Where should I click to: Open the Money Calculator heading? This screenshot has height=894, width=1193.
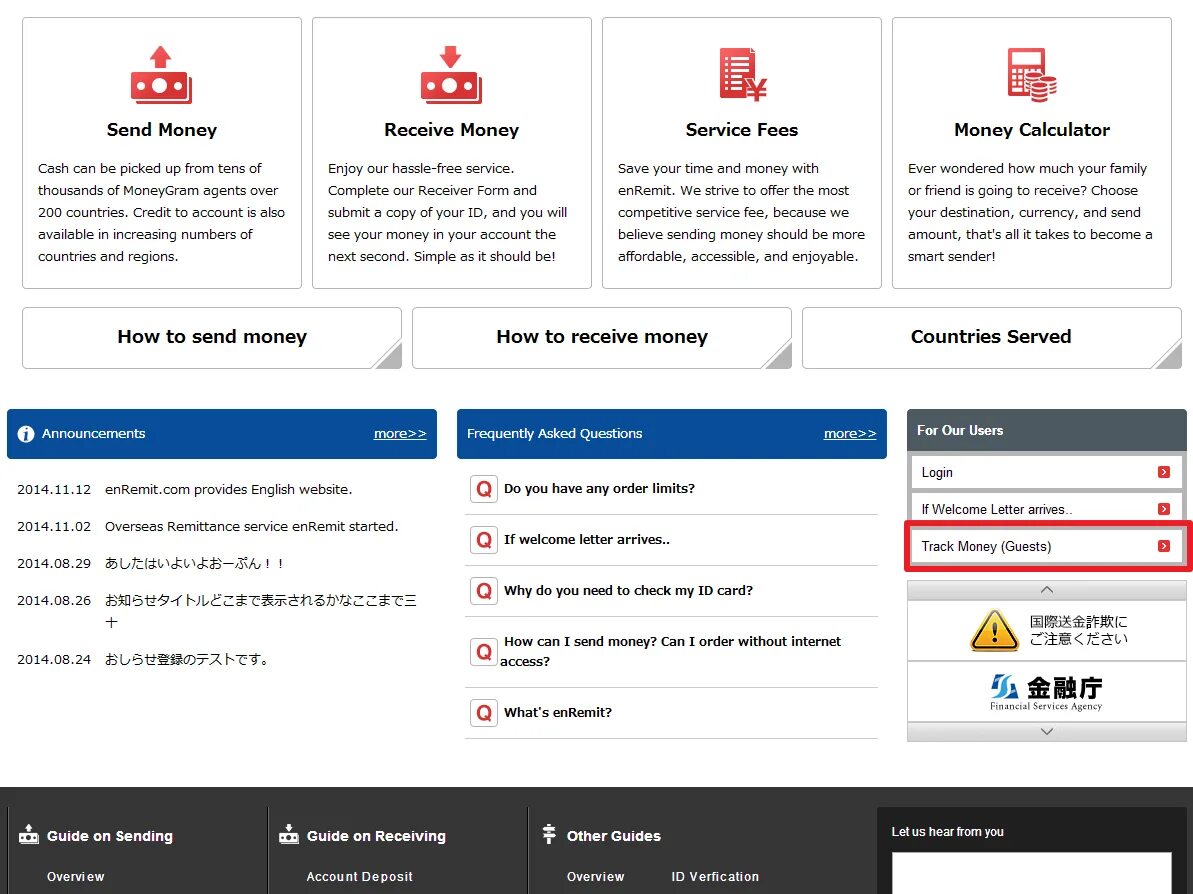(x=1032, y=130)
